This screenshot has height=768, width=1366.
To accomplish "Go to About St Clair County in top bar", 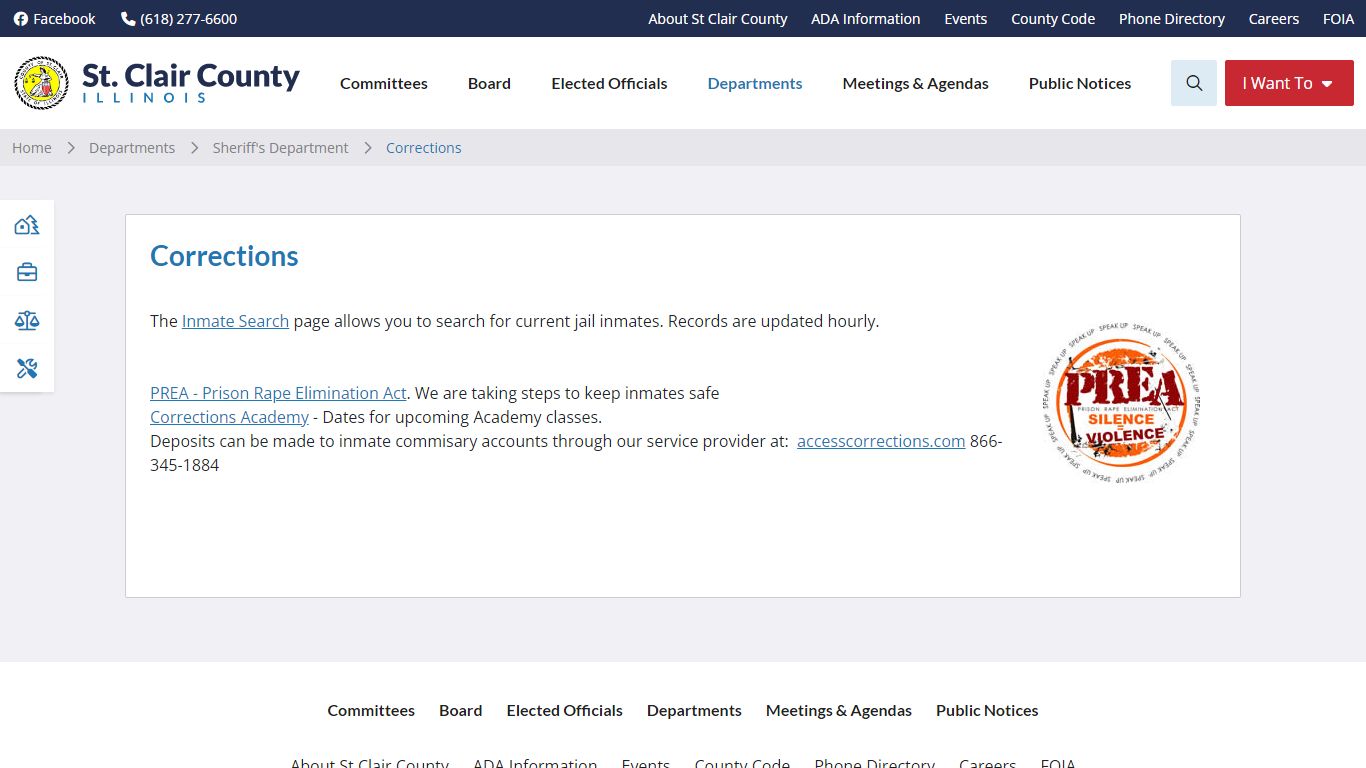I will (718, 19).
